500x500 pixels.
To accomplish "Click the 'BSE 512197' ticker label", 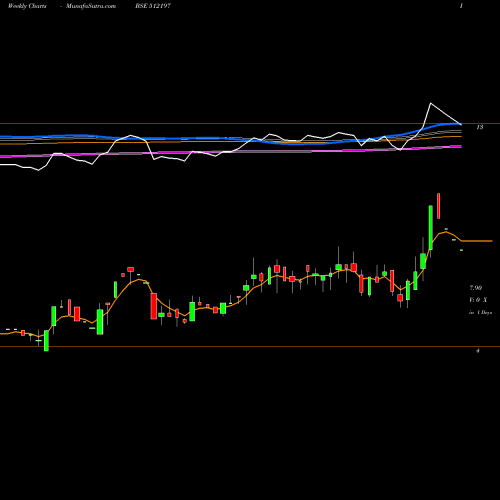I will [153, 6].
